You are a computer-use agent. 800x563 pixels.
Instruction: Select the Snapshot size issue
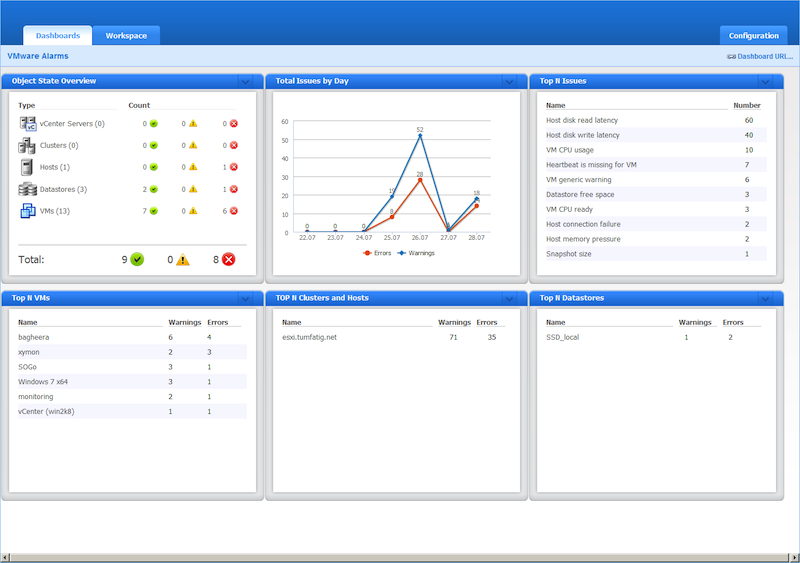coord(656,254)
